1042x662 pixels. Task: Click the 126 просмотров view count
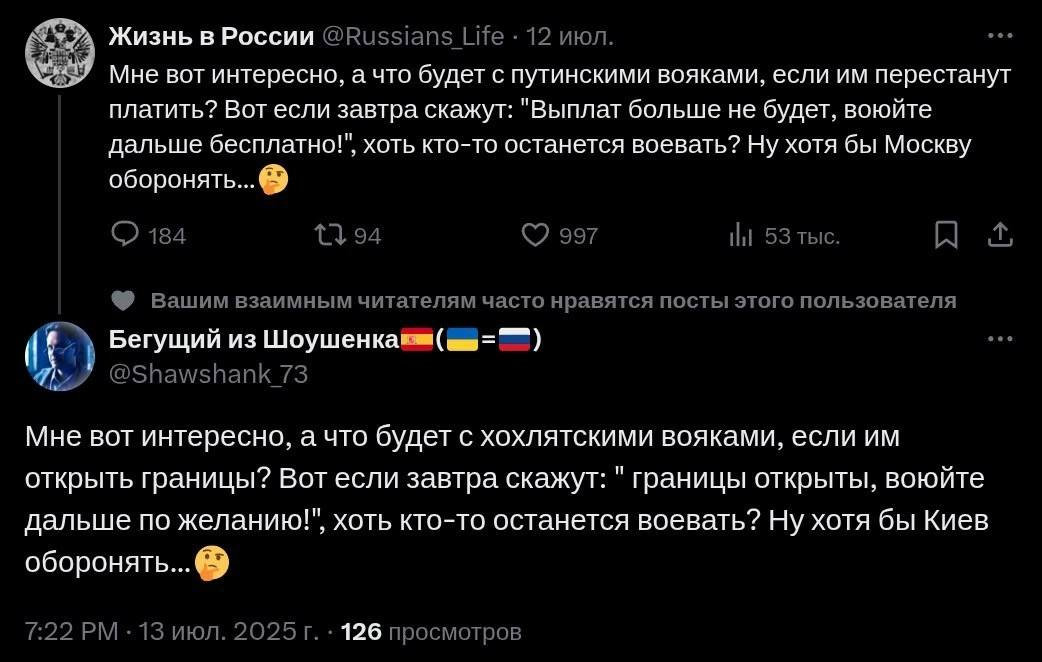tap(431, 632)
